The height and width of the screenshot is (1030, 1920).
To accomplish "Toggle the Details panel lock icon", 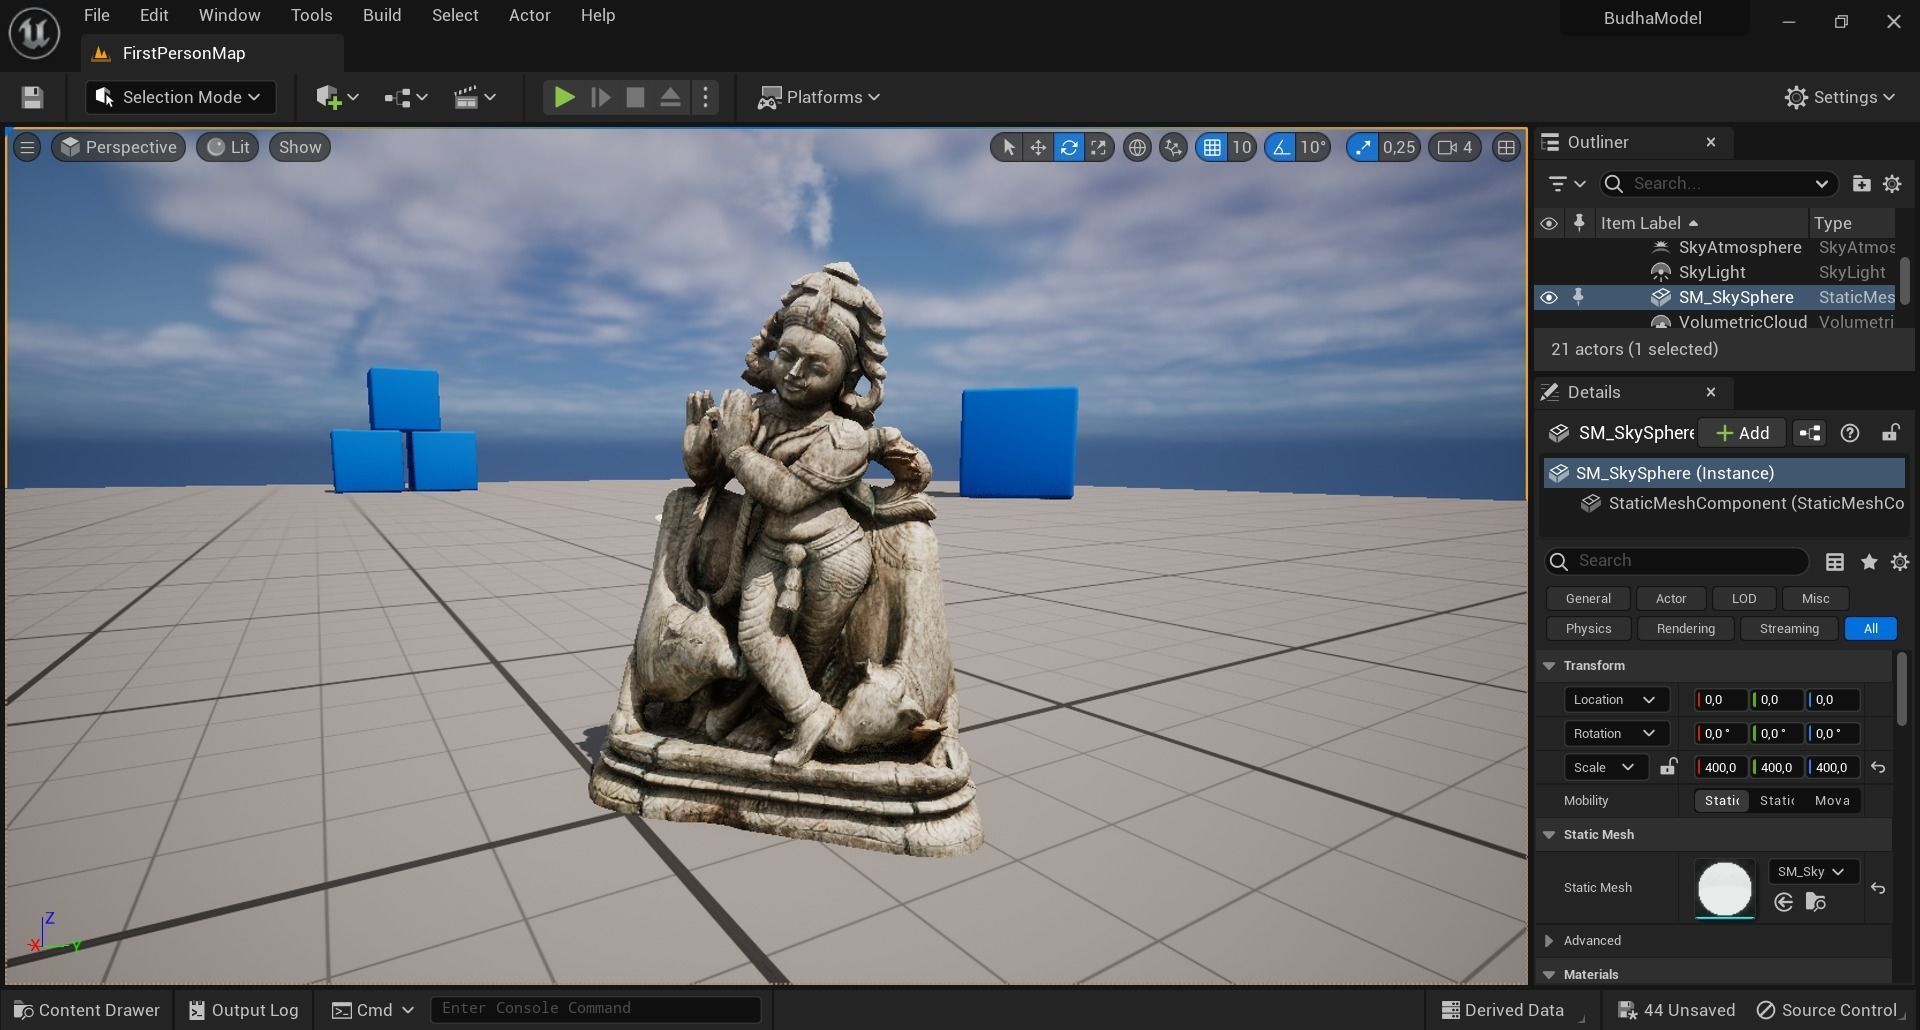I will pos(1890,433).
